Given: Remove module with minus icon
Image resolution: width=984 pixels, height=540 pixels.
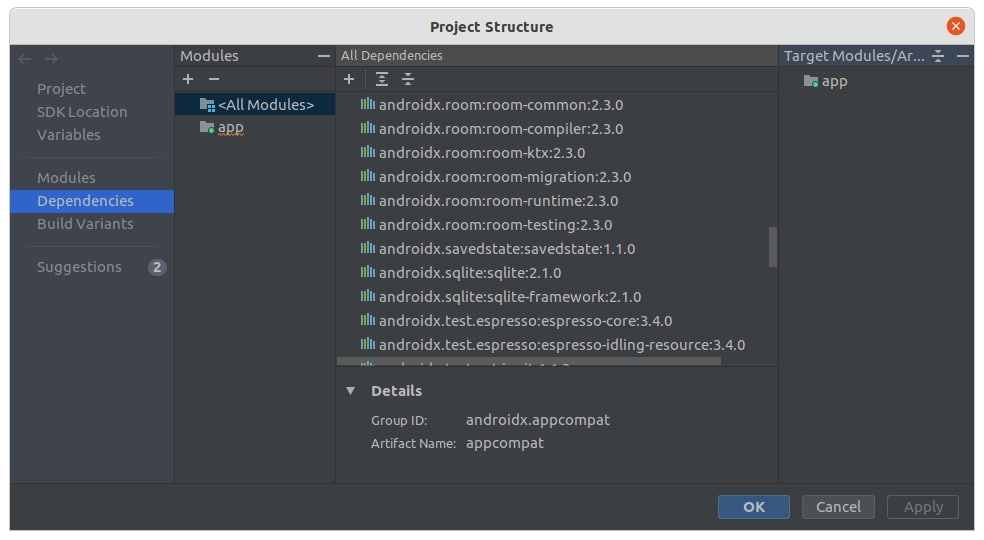Looking at the screenshot, I should click(214, 79).
